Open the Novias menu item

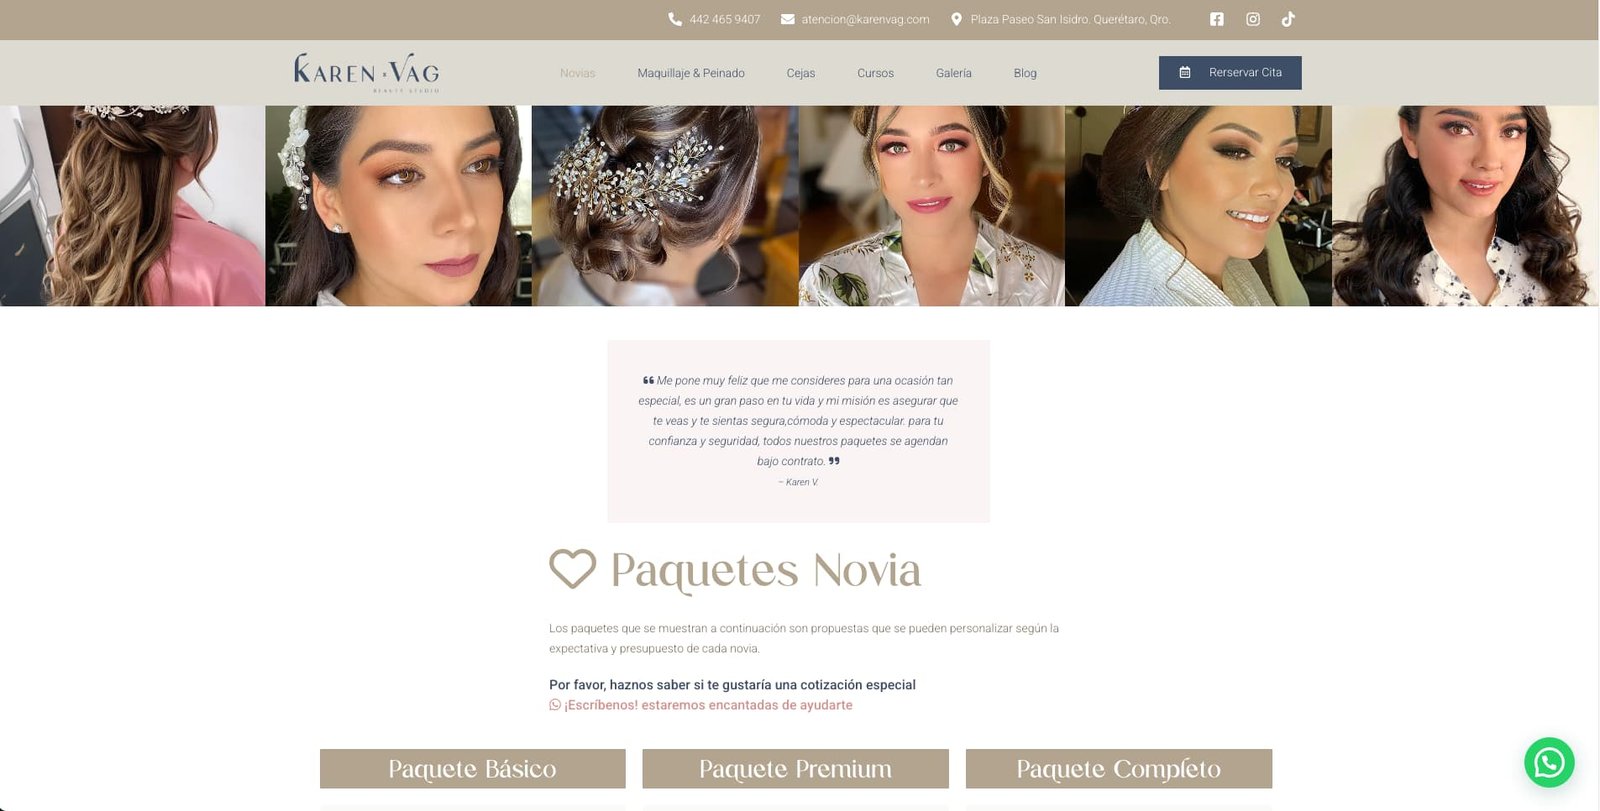(577, 73)
